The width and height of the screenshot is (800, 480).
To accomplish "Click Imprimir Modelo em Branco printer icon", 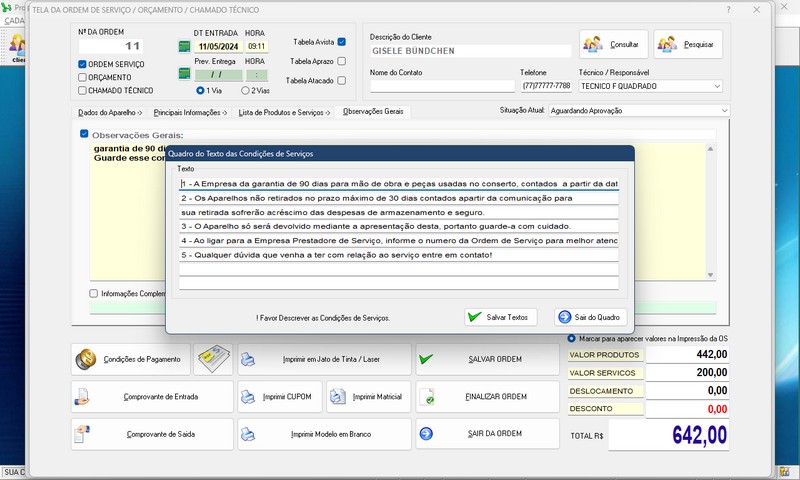I will pos(248,435).
